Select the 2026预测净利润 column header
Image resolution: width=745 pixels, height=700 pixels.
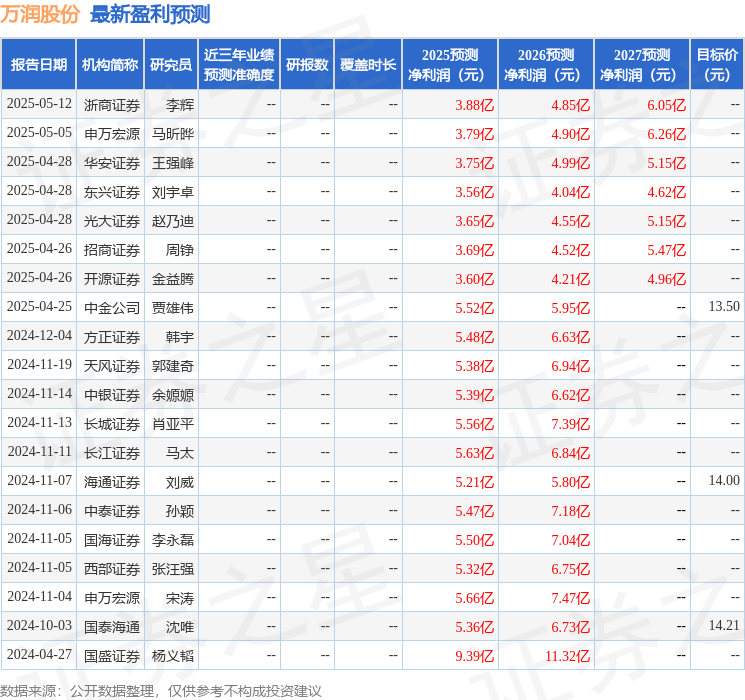point(546,65)
